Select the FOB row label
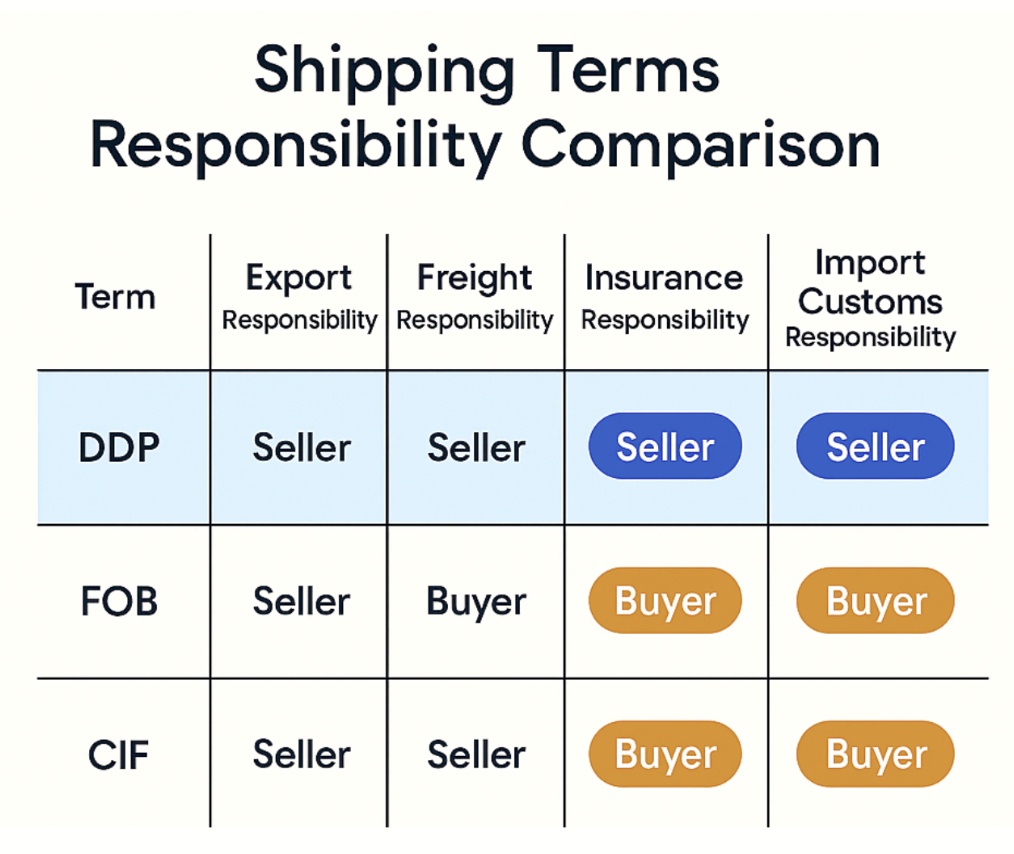This screenshot has height=854, width=1014. click(119, 601)
